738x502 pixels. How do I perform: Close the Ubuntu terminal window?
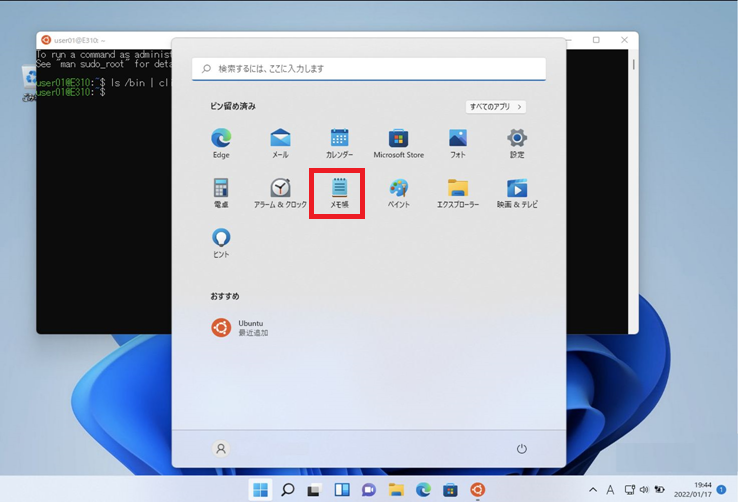[625, 40]
